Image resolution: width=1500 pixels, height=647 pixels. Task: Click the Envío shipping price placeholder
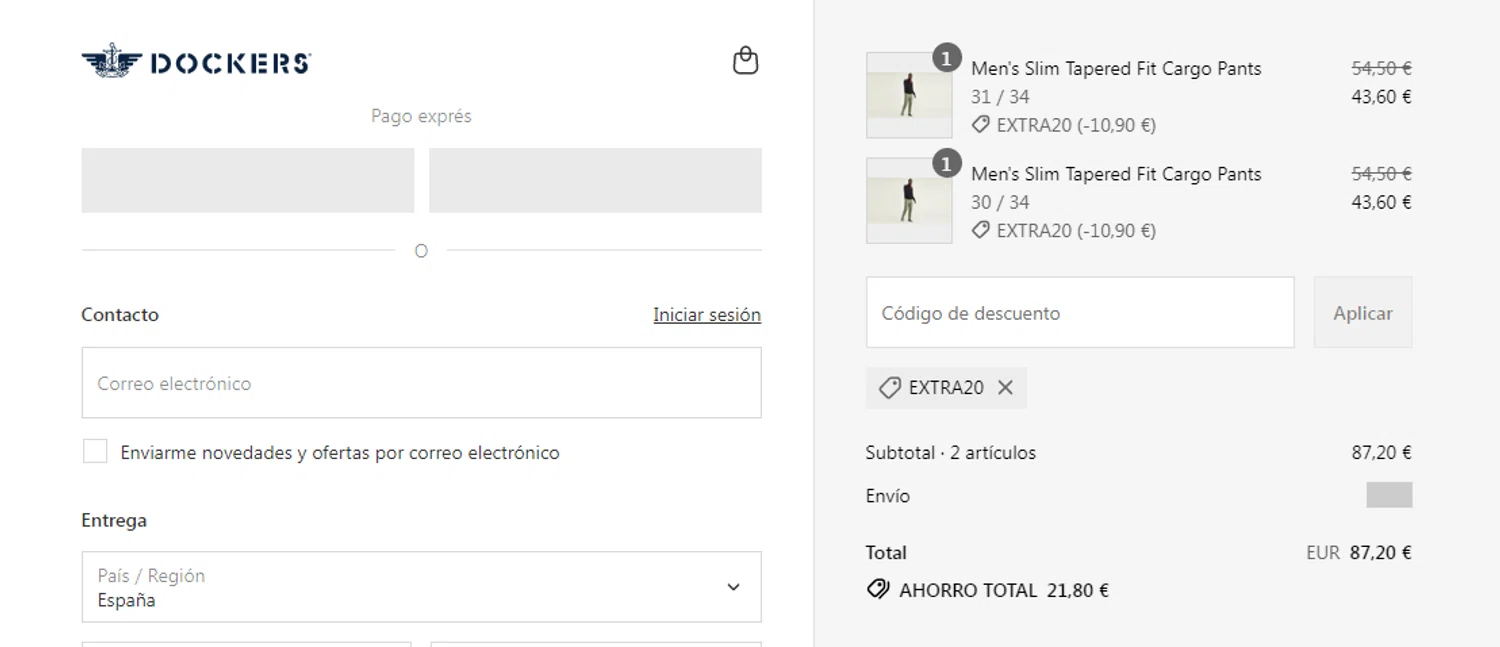[x=1389, y=495]
